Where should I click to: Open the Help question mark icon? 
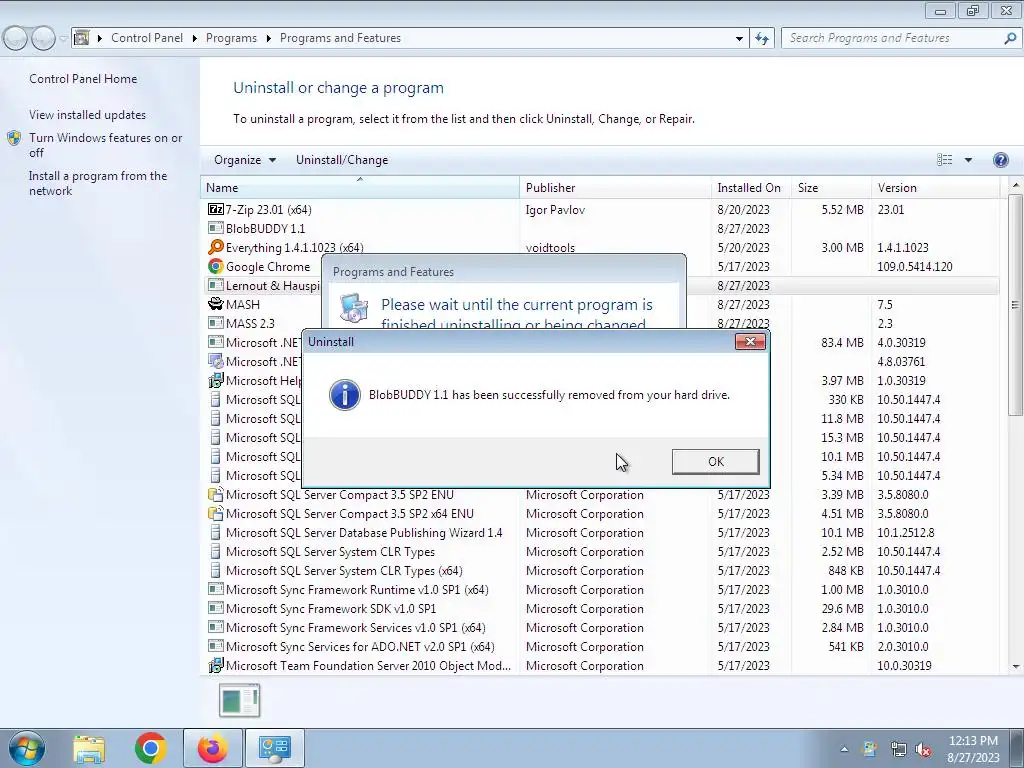point(1000,160)
